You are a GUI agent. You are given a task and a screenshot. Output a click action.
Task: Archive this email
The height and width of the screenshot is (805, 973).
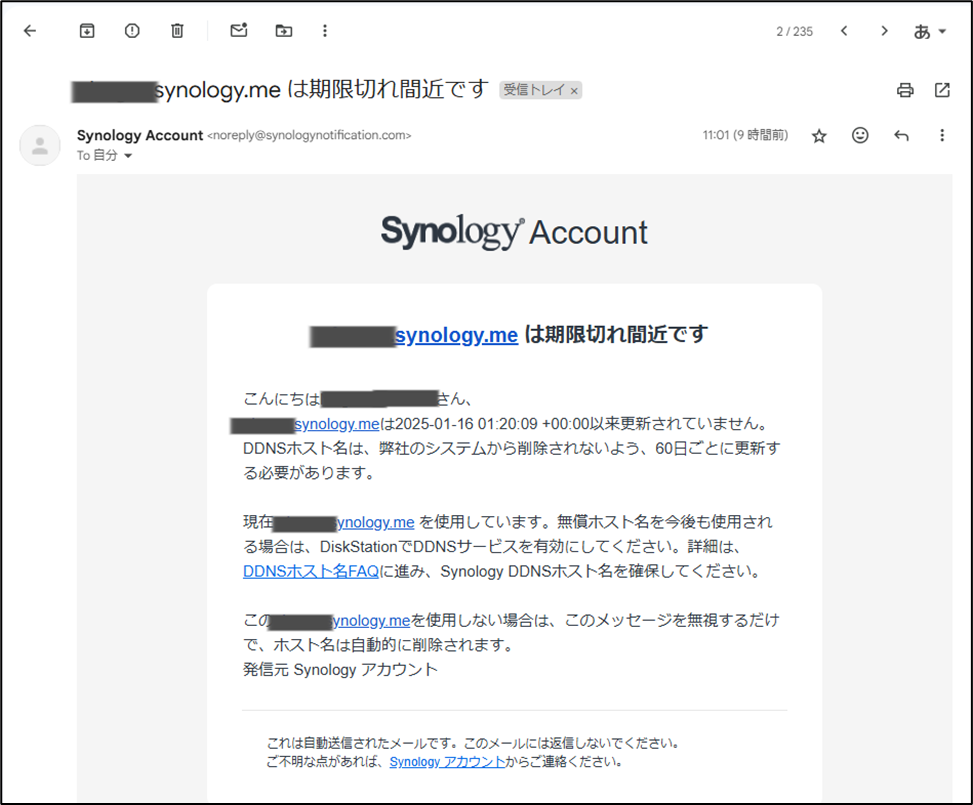click(87, 30)
